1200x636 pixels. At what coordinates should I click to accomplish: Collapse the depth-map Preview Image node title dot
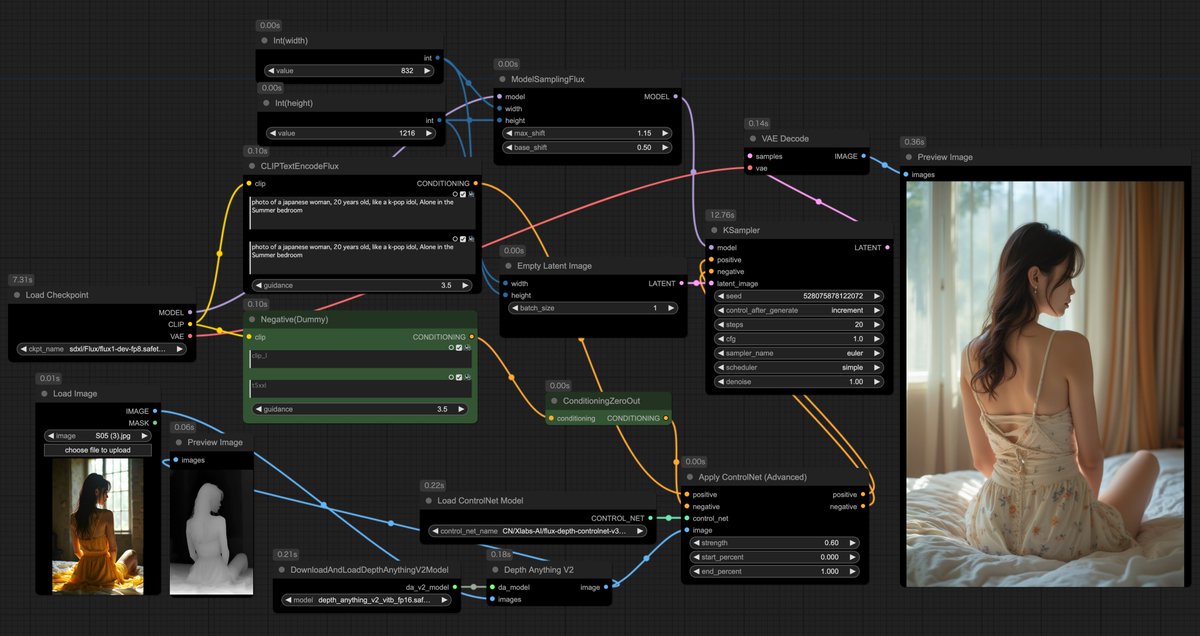pyautogui.click(x=180, y=443)
